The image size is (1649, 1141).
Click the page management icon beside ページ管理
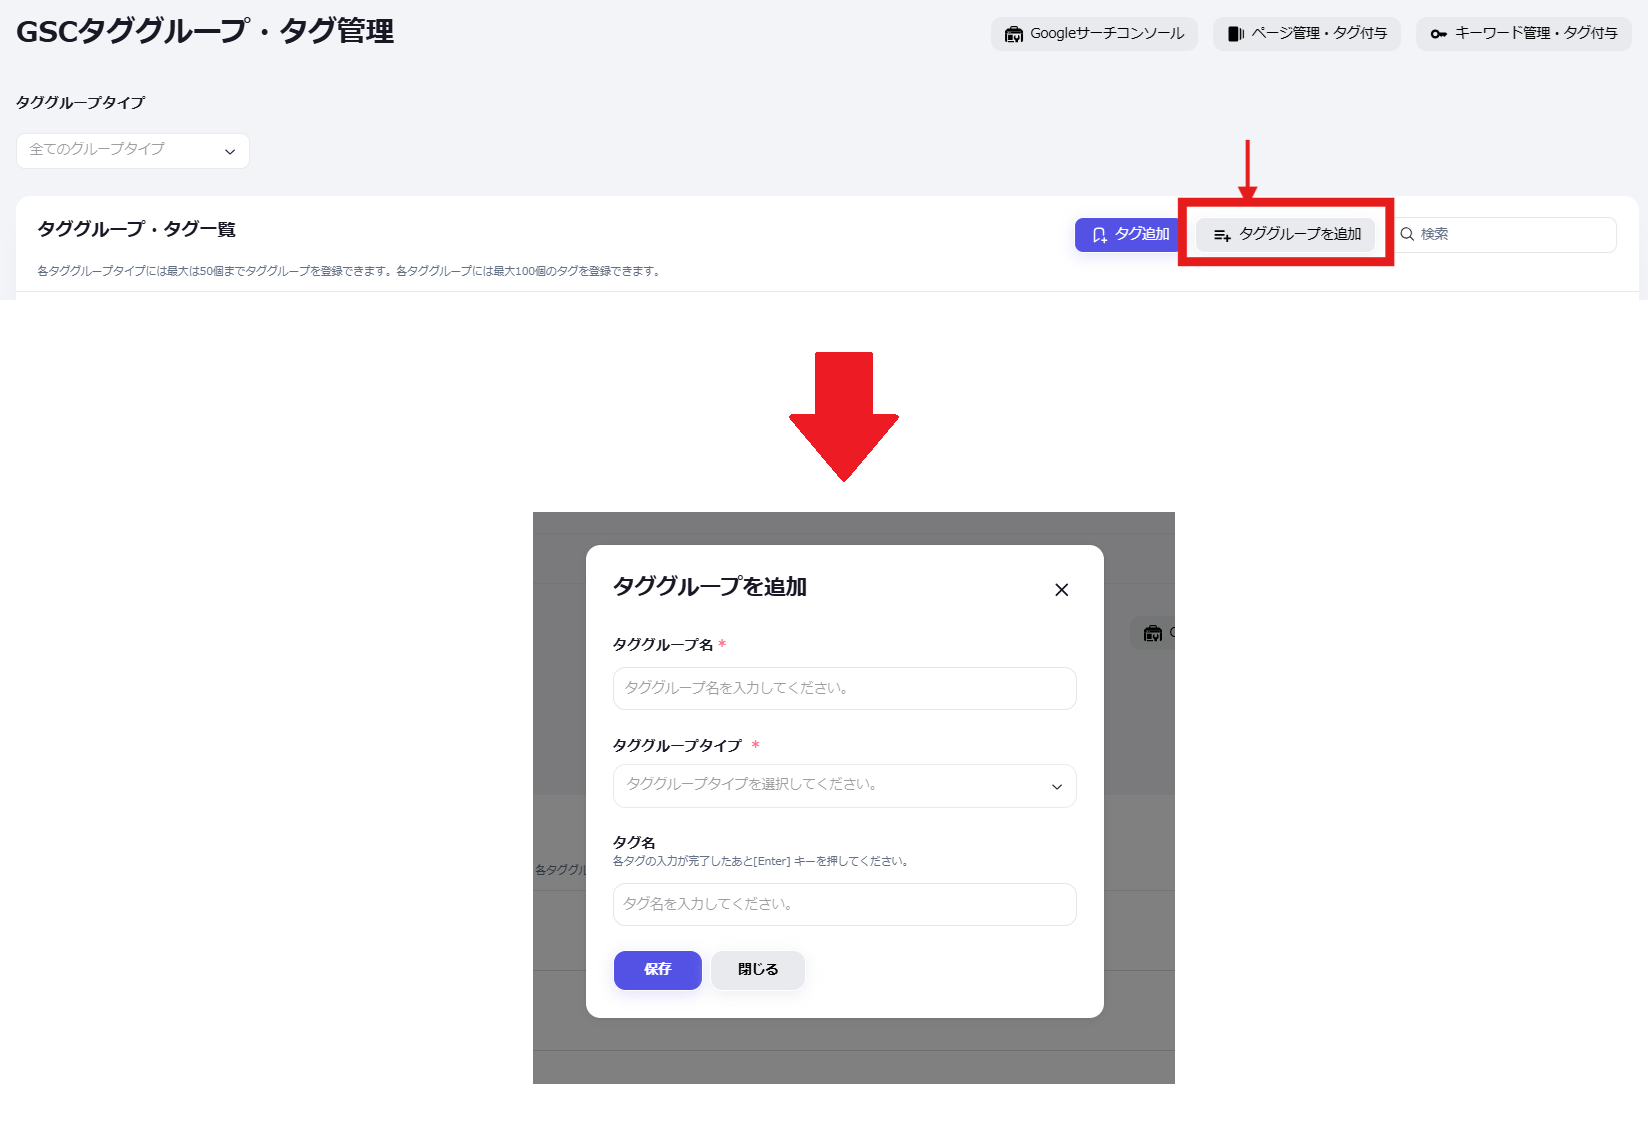pyautogui.click(x=1236, y=34)
